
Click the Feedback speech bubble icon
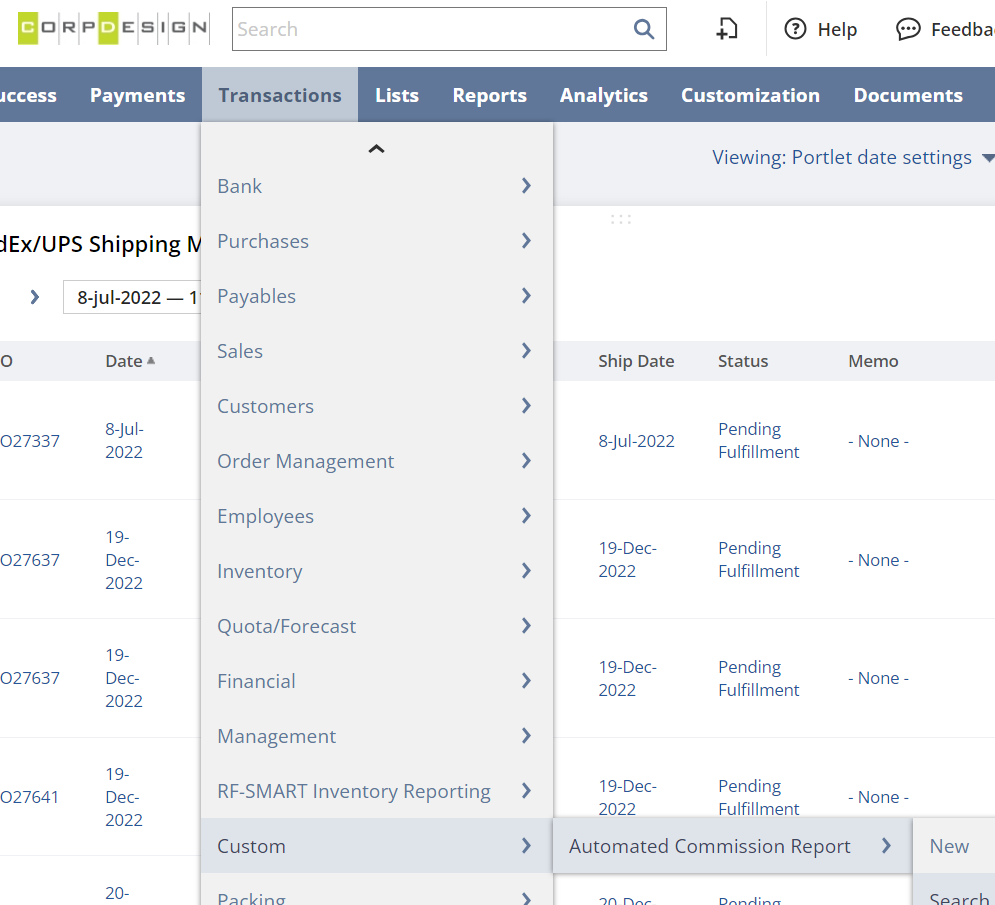(908, 29)
